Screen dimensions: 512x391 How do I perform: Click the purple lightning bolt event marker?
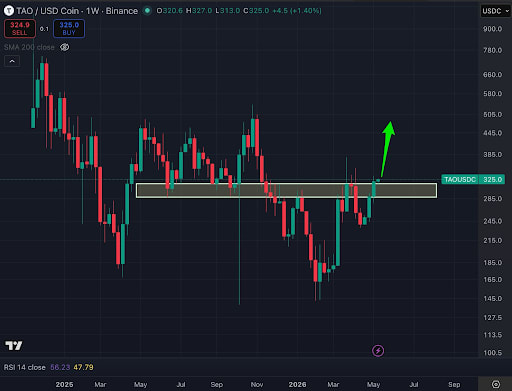[x=378, y=351]
